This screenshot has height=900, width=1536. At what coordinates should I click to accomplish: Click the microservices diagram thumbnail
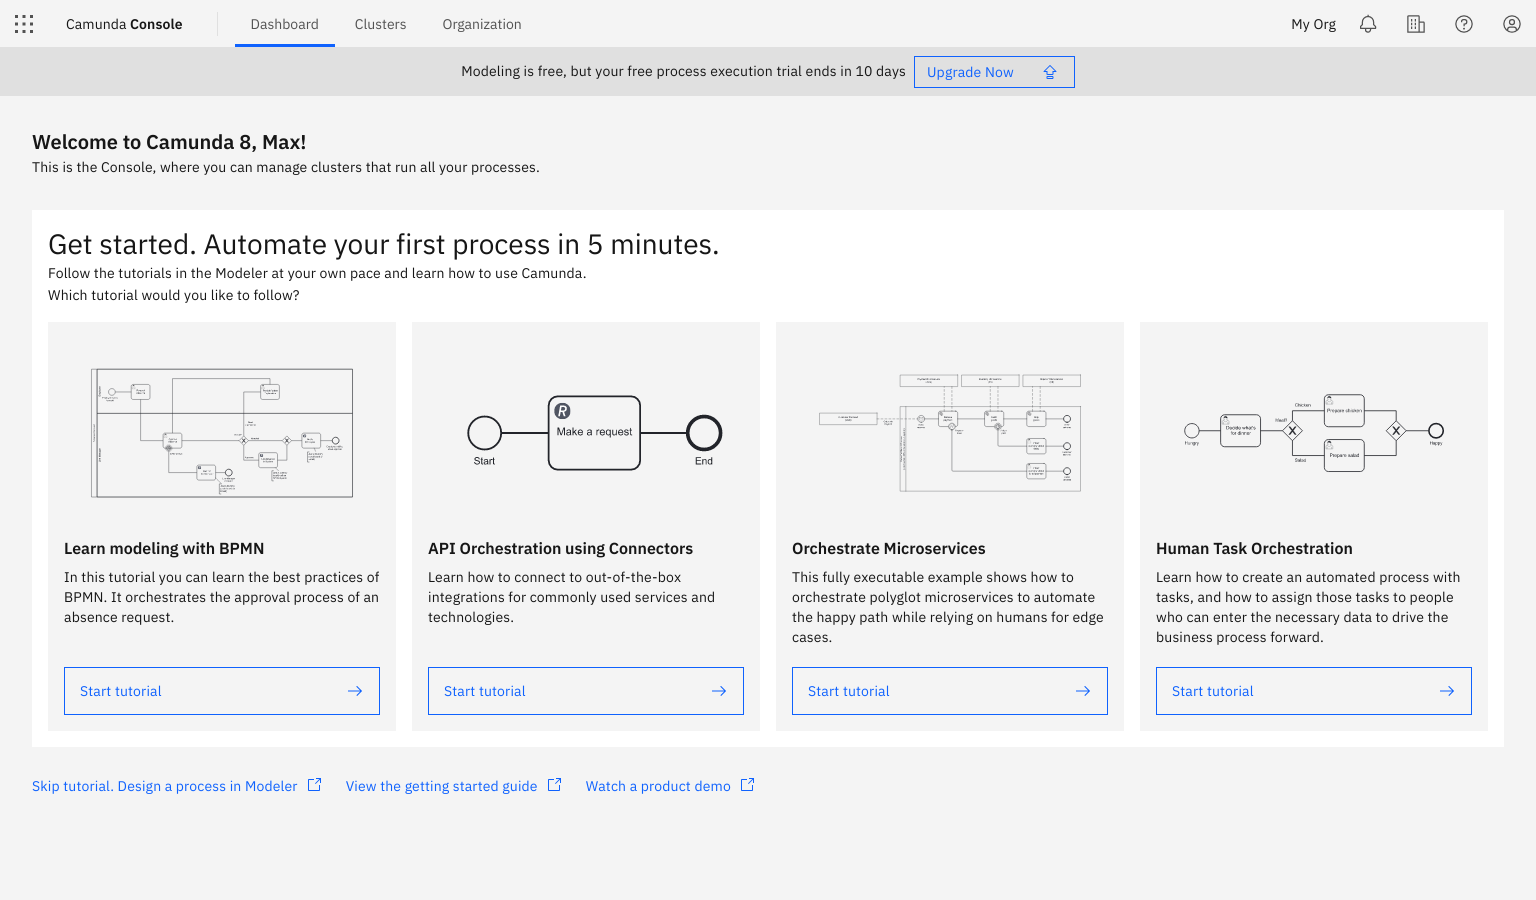tap(950, 433)
